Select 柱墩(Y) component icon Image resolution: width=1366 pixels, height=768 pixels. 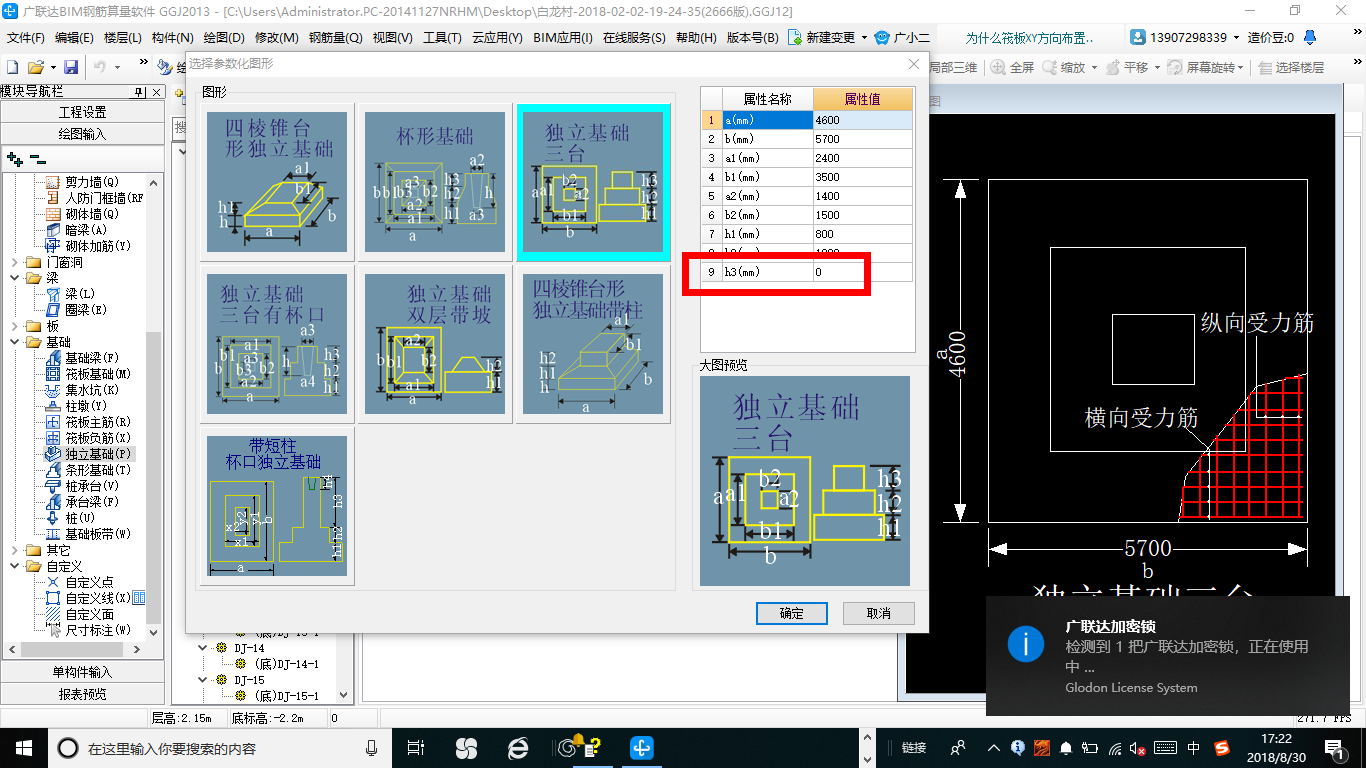point(54,406)
